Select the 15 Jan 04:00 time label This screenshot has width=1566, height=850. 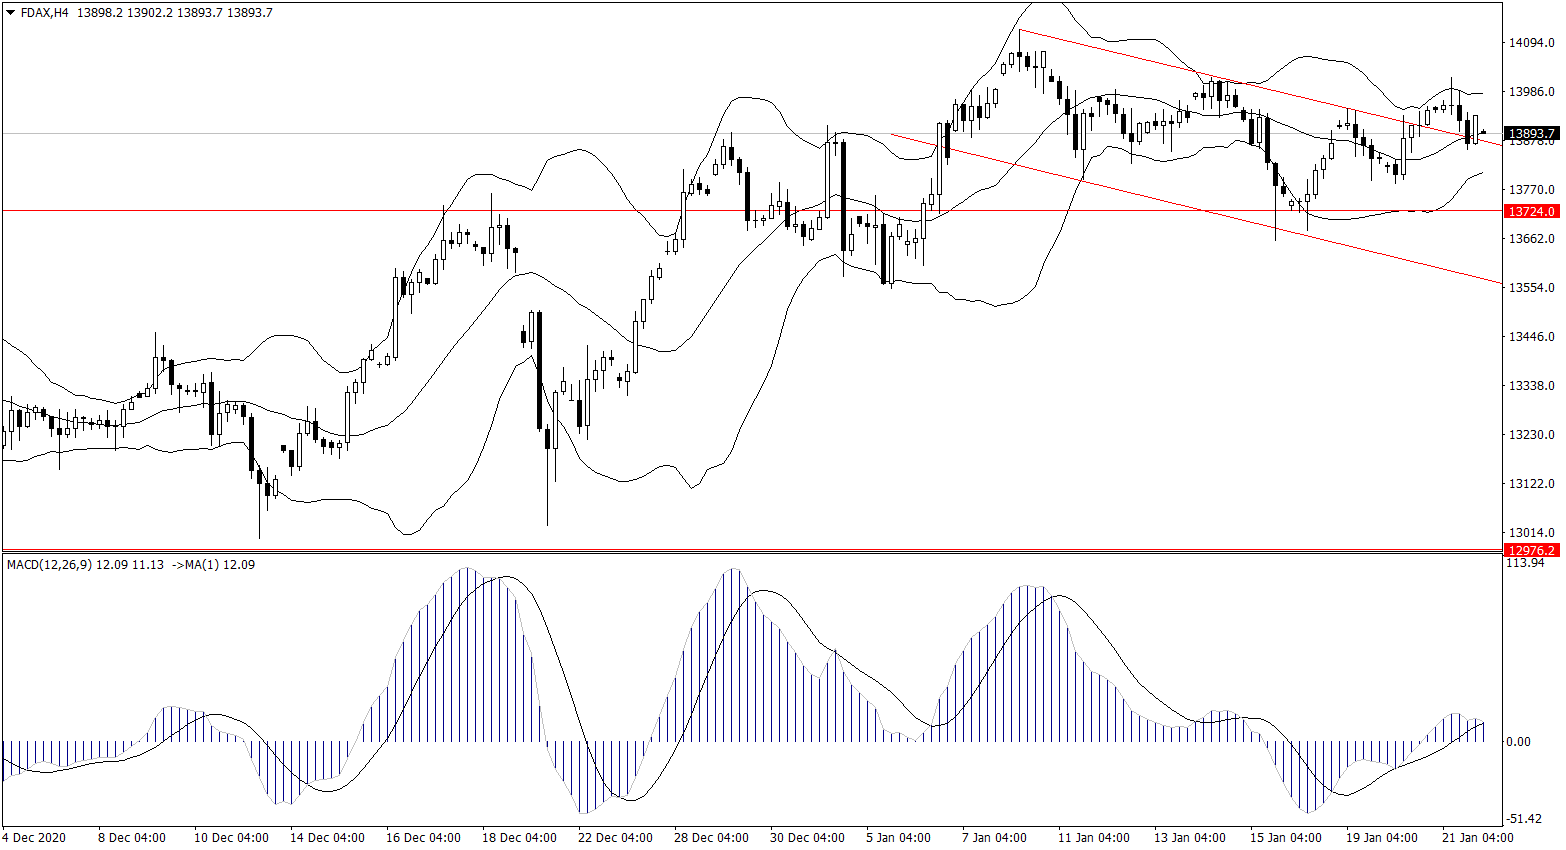[x=1285, y=838]
